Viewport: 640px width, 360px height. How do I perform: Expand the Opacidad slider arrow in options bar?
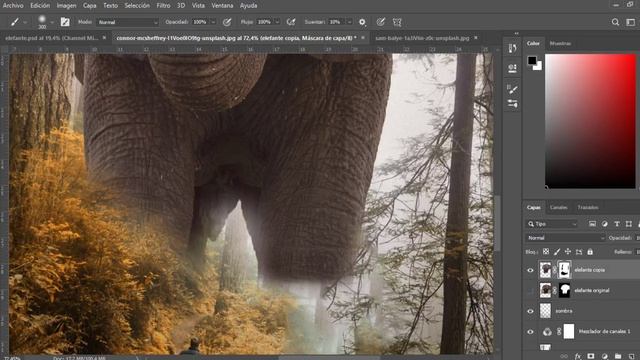pyautogui.click(x=213, y=22)
